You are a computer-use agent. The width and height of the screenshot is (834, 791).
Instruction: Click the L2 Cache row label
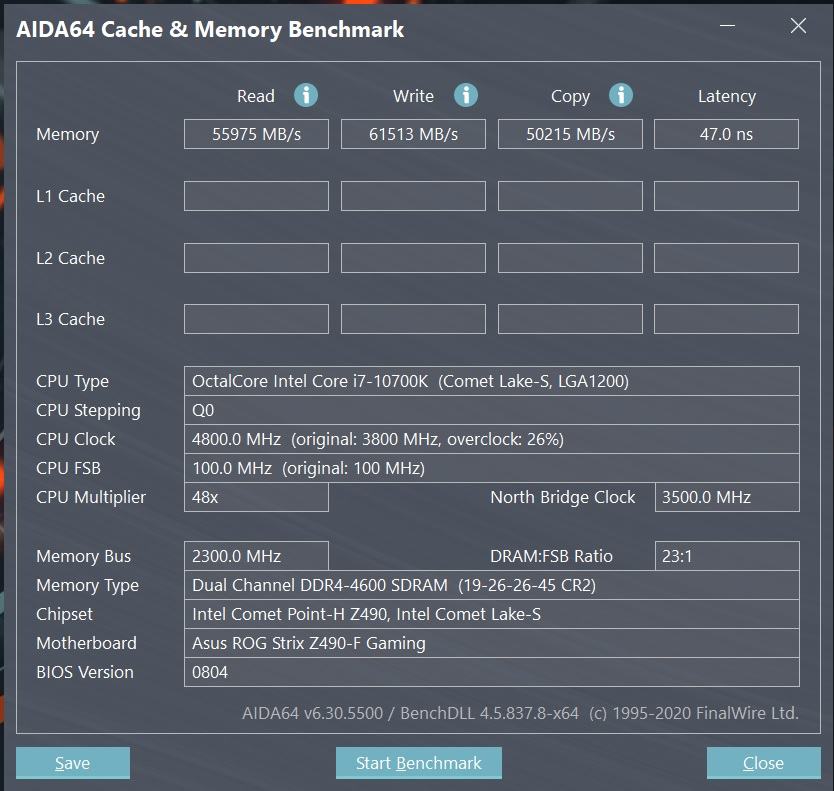click(70, 258)
